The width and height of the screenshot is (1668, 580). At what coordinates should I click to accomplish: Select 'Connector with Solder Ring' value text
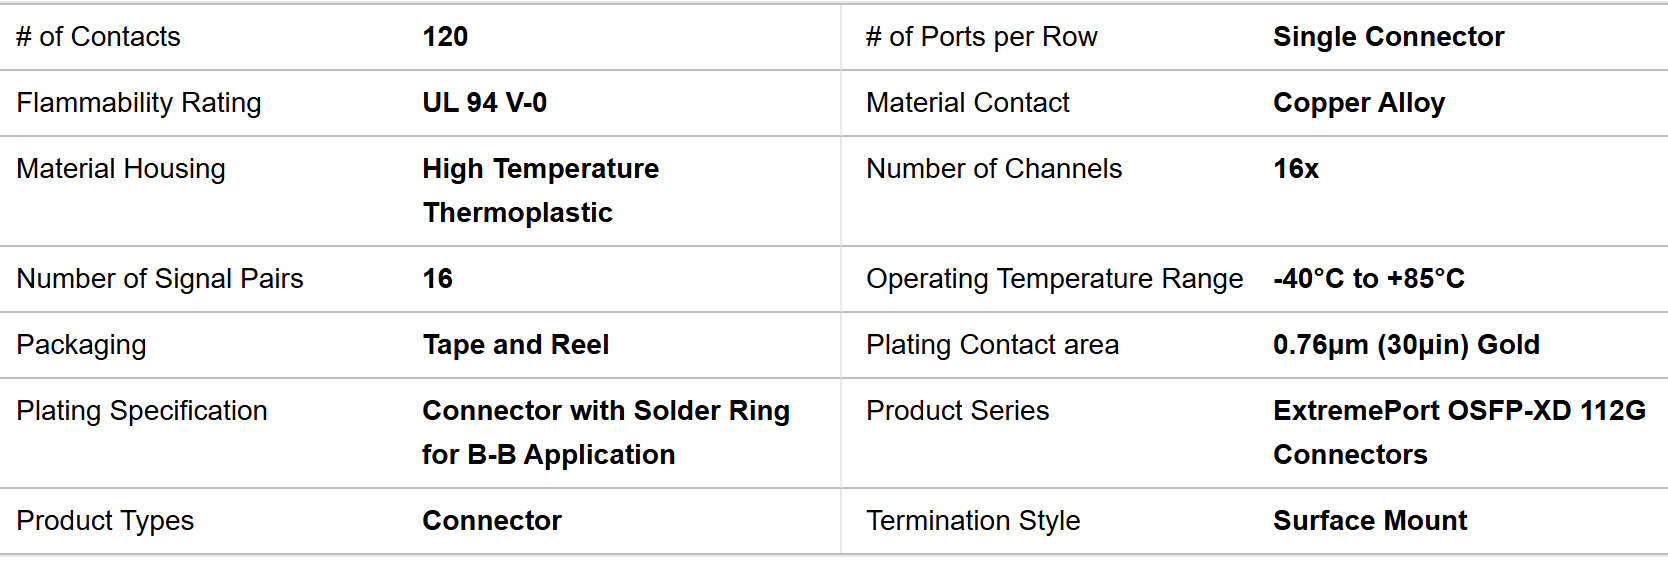click(x=605, y=411)
